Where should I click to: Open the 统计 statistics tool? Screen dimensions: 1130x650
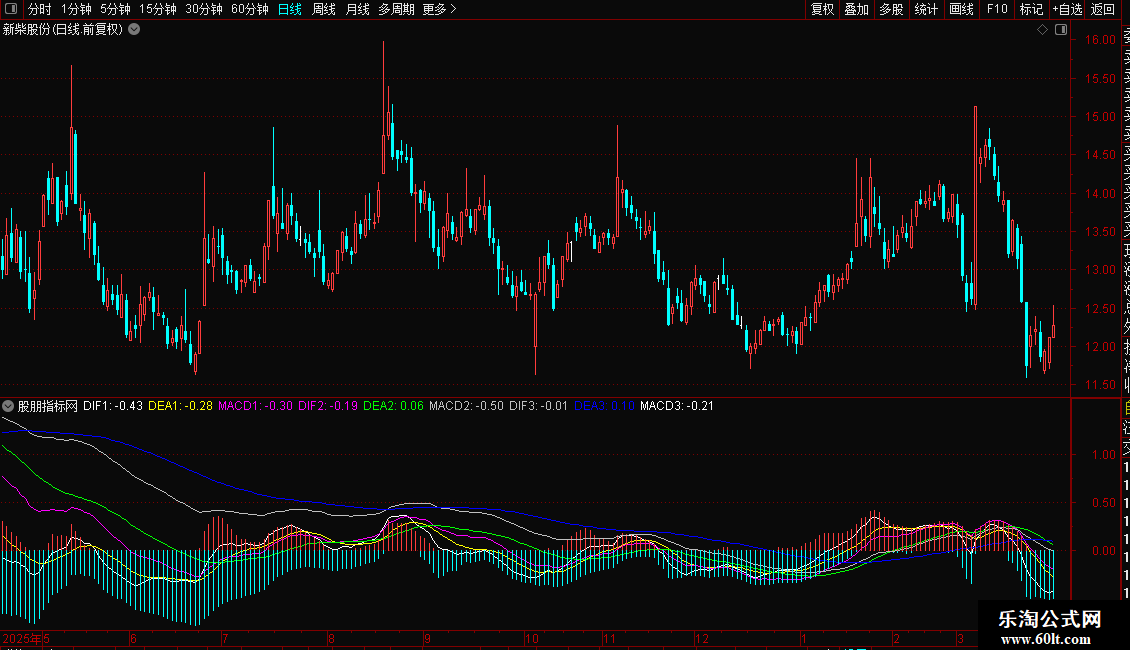pos(926,9)
